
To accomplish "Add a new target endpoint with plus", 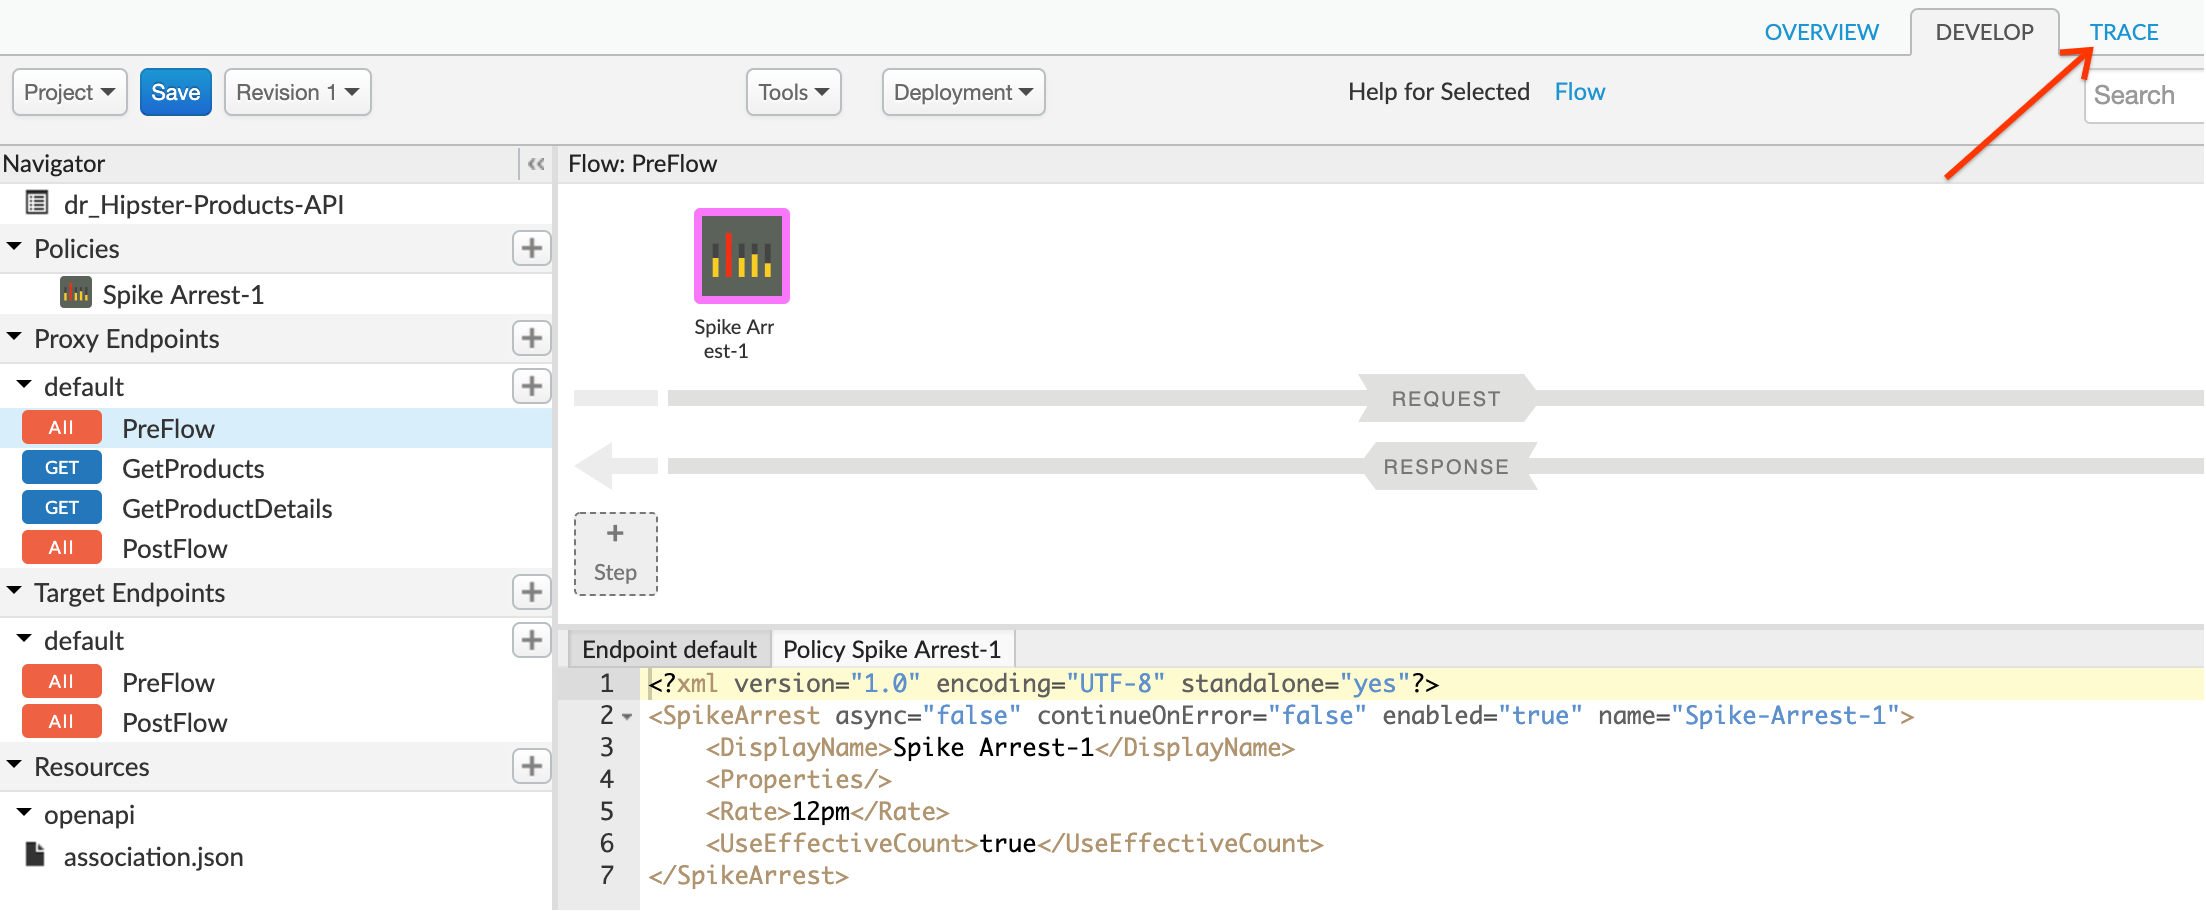I will [x=531, y=592].
